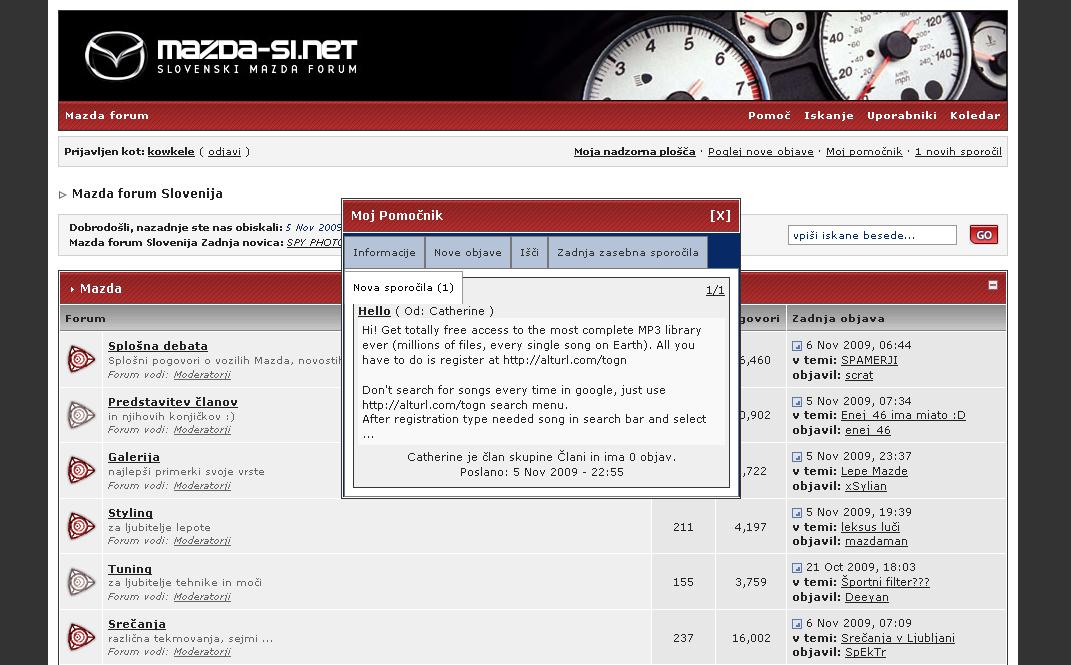The height and width of the screenshot is (665, 1071).
Task: Click forum status icon for Srečanja
Action: click(x=81, y=637)
